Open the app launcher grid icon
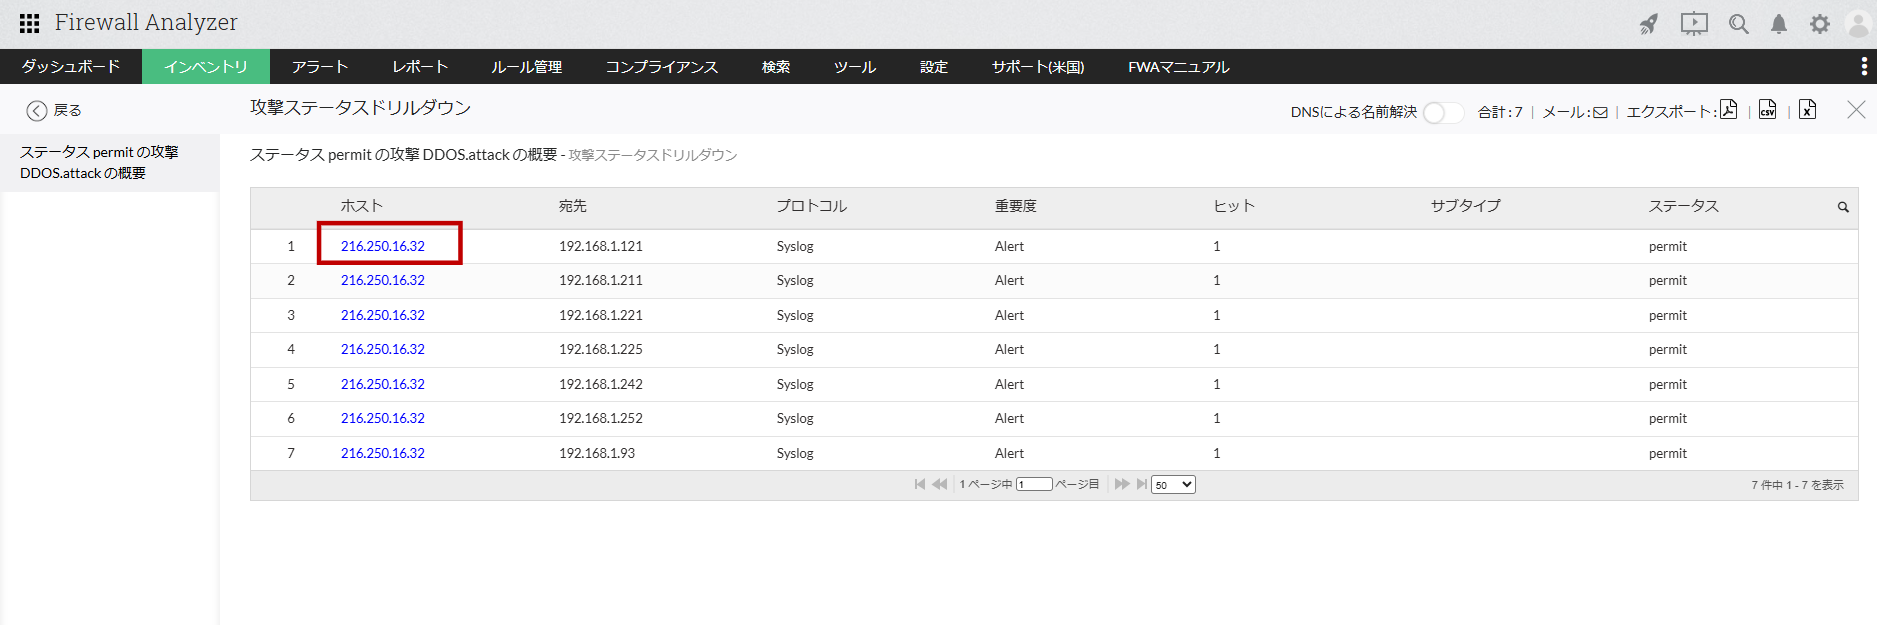 [x=29, y=23]
